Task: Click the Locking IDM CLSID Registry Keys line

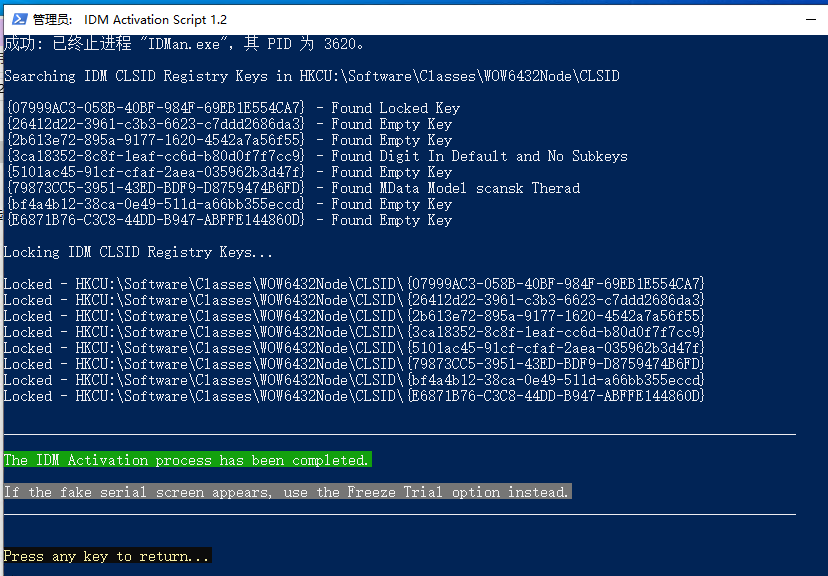Action: tap(138, 252)
